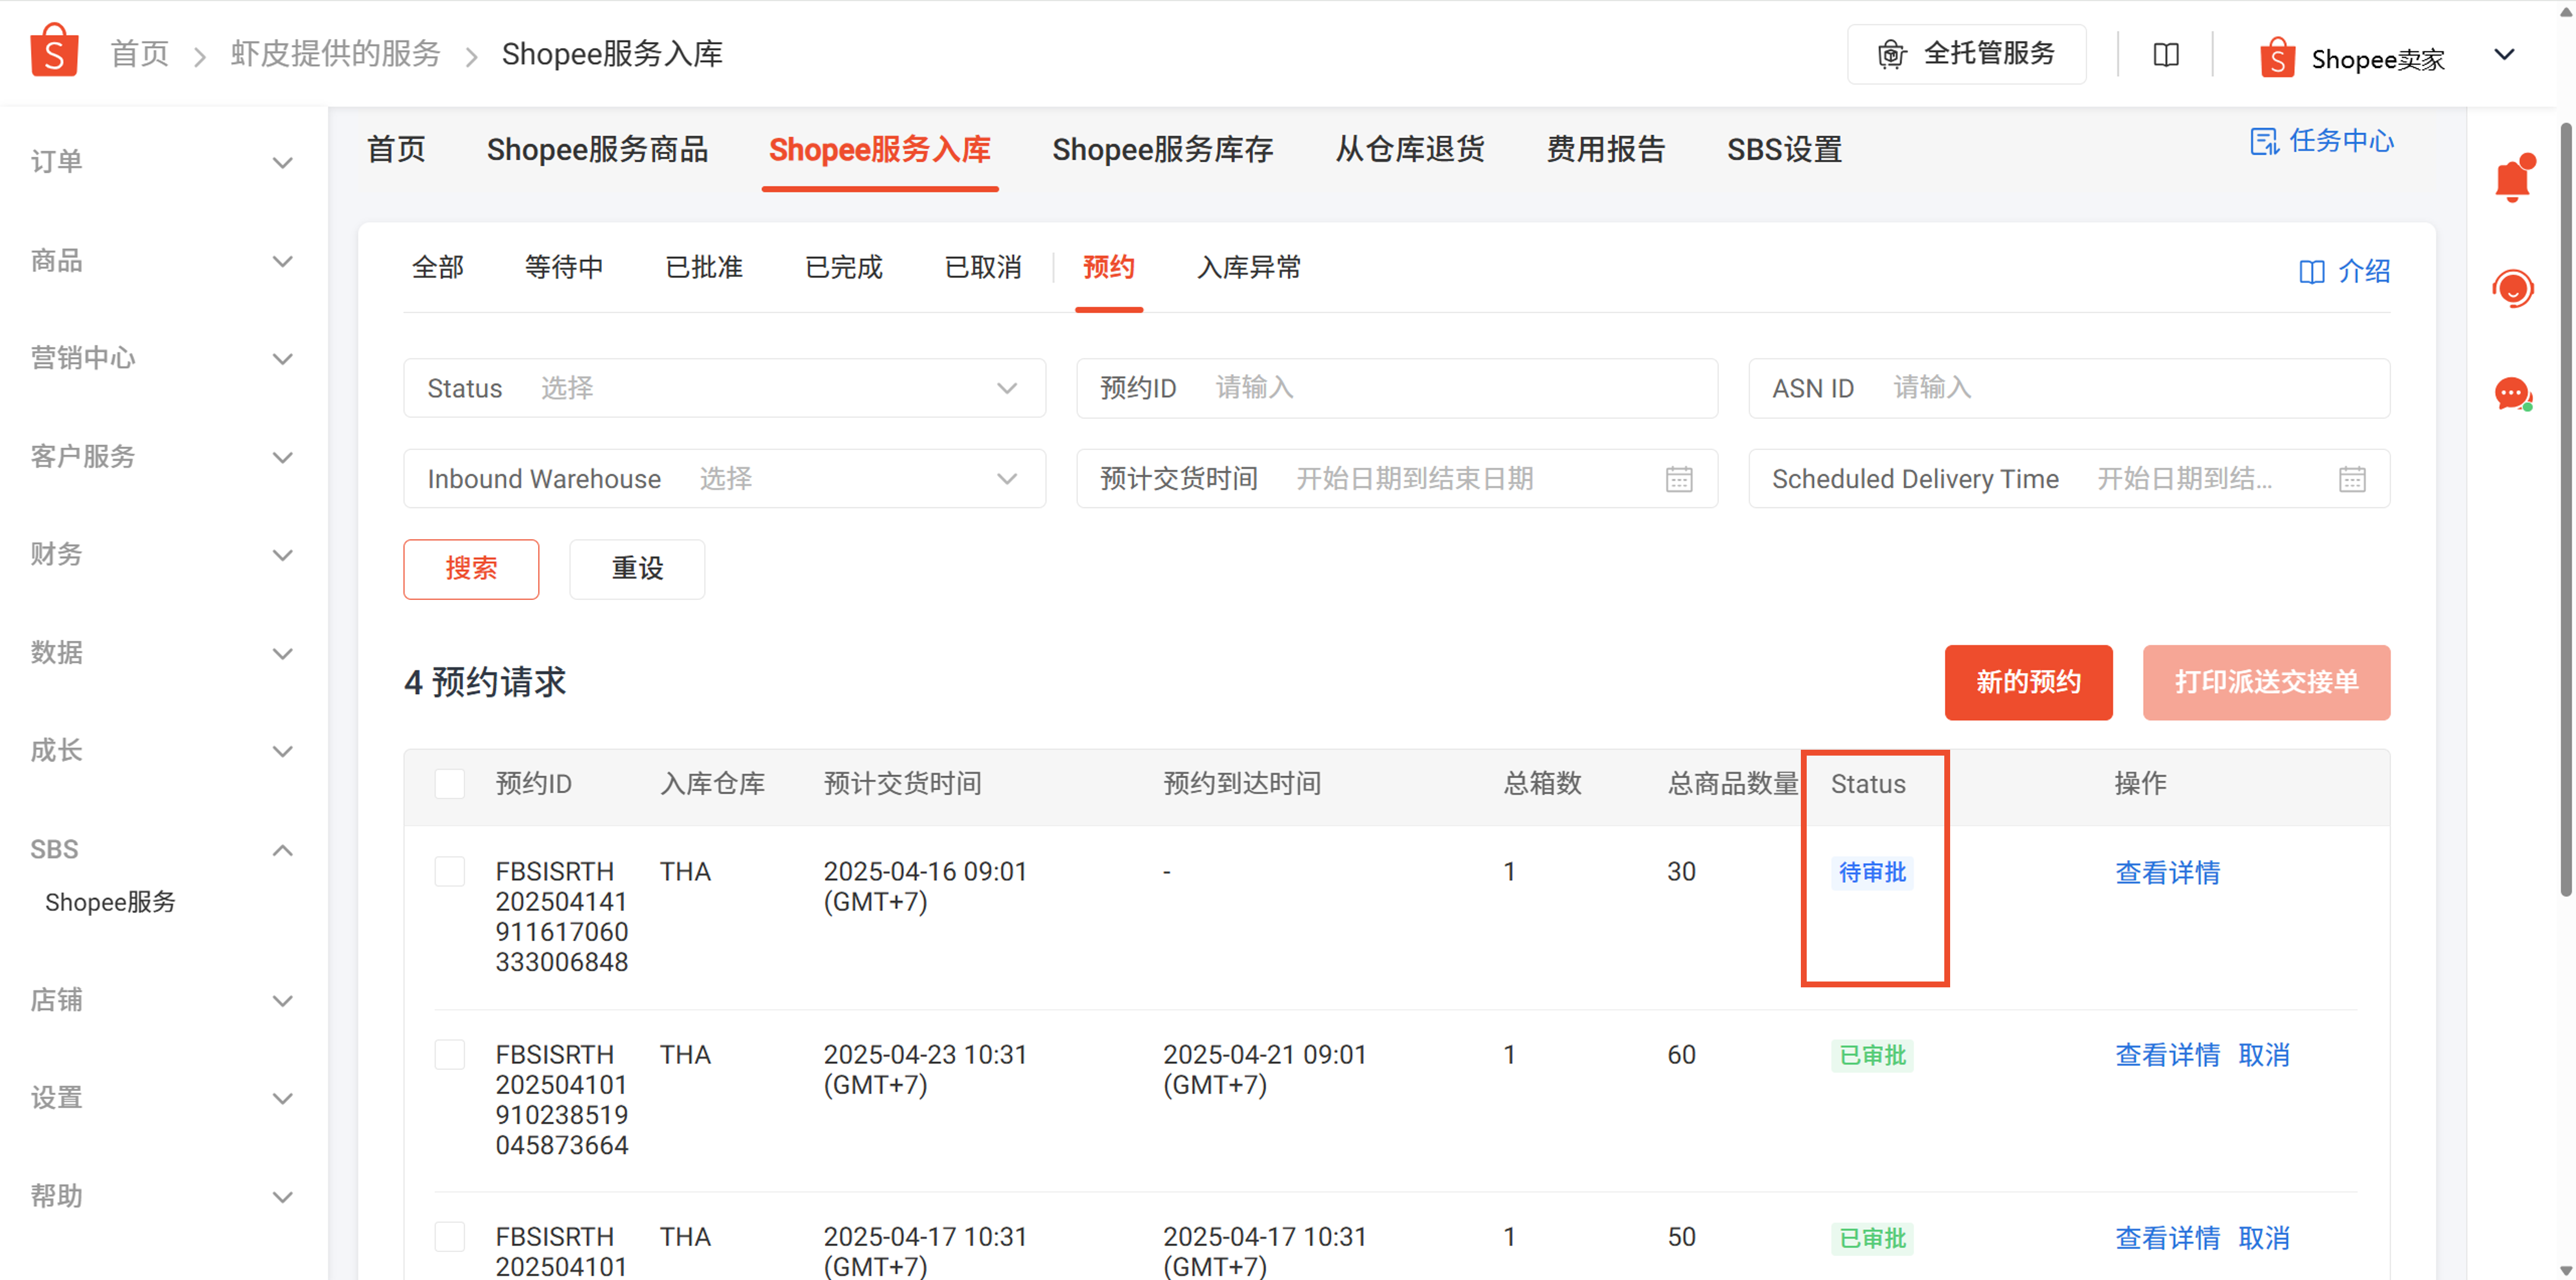Image resolution: width=2576 pixels, height=1280 pixels.
Task: Click the 新的预约 button
Action: pyautogui.click(x=2028, y=682)
